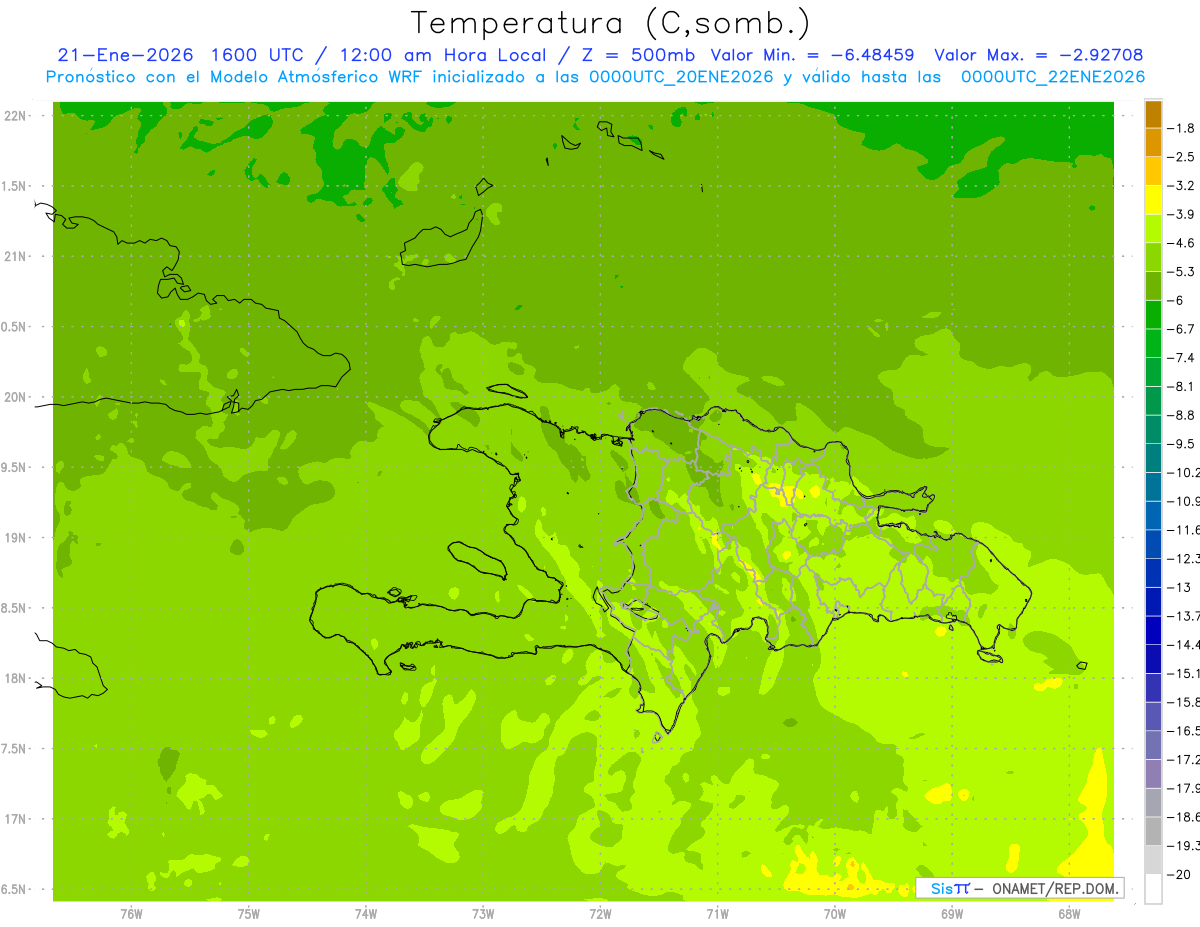The image size is (1200, 927).
Task: Click the '68W' longitude label
Action: click(x=1069, y=914)
